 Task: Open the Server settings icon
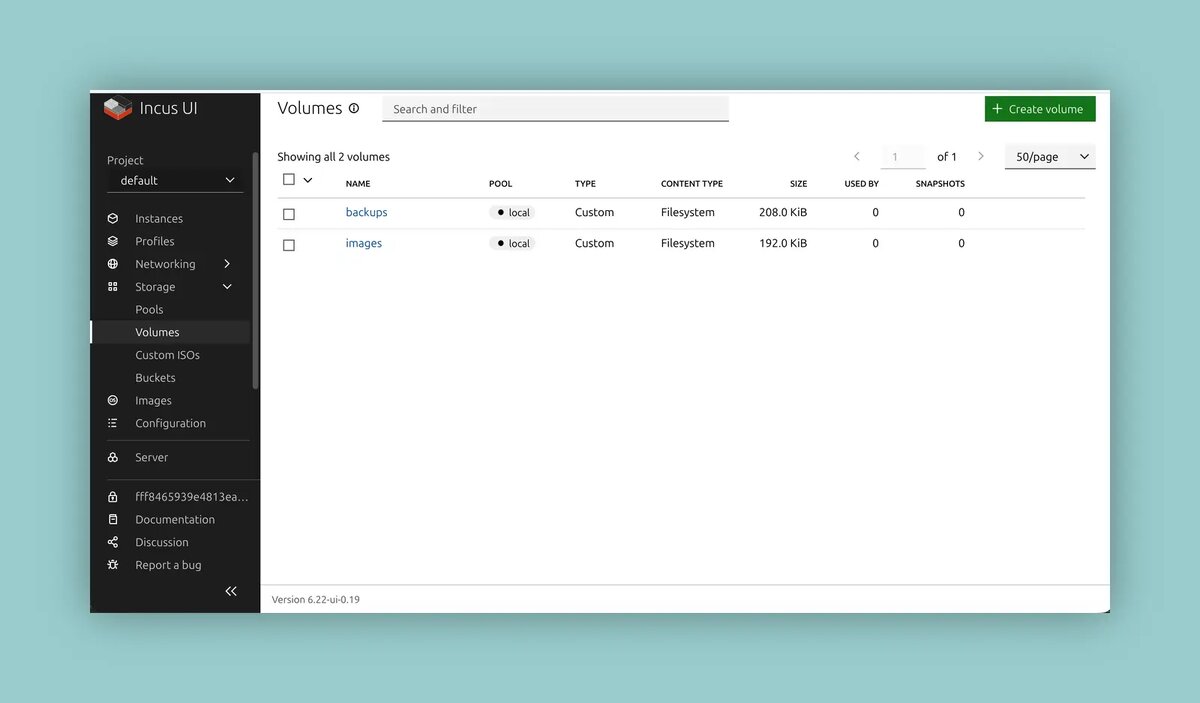[x=113, y=457]
